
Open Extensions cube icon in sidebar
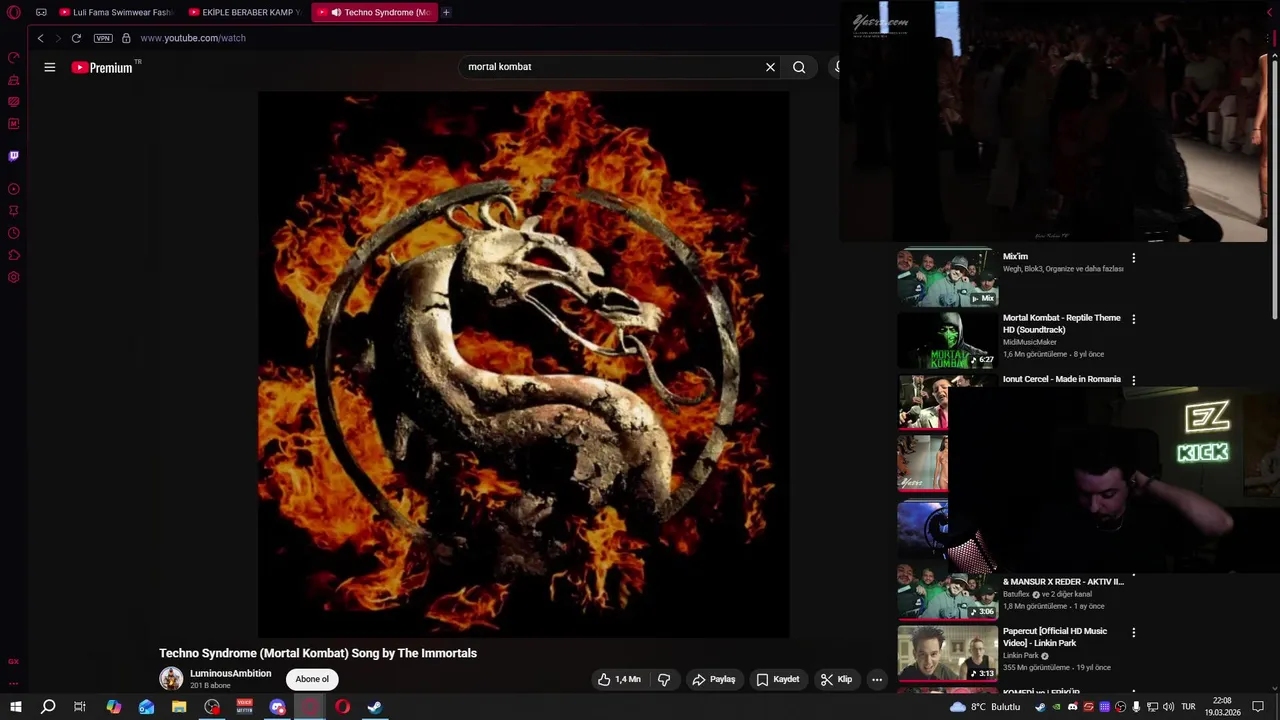pyautogui.click(x=14, y=255)
